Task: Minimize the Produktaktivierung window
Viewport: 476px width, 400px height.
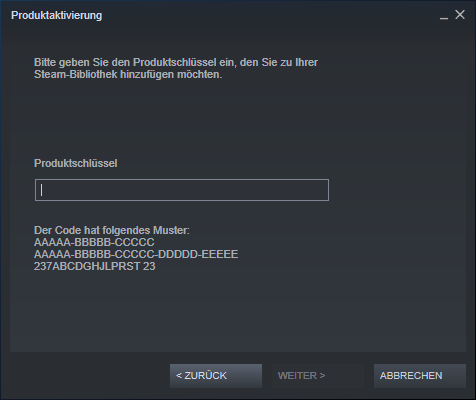Action: click(444, 15)
